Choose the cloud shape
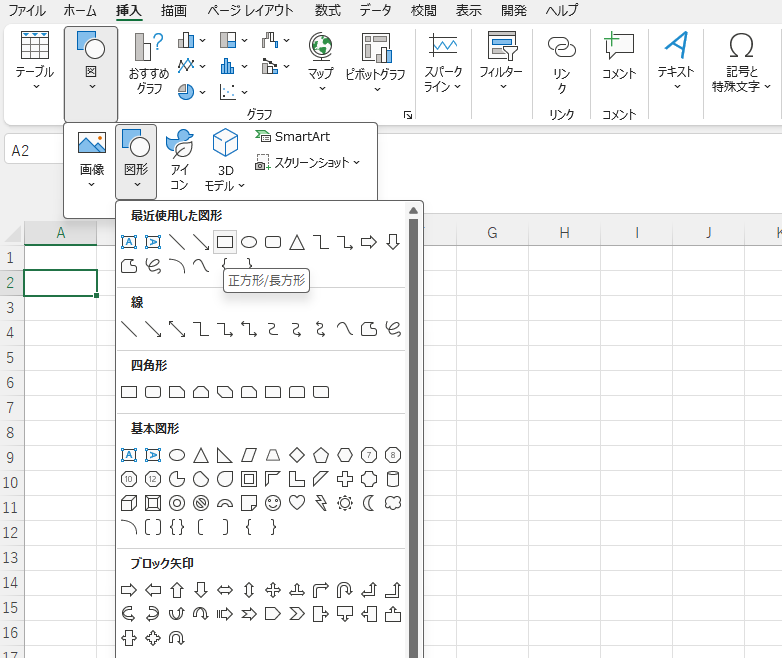 pos(393,503)
